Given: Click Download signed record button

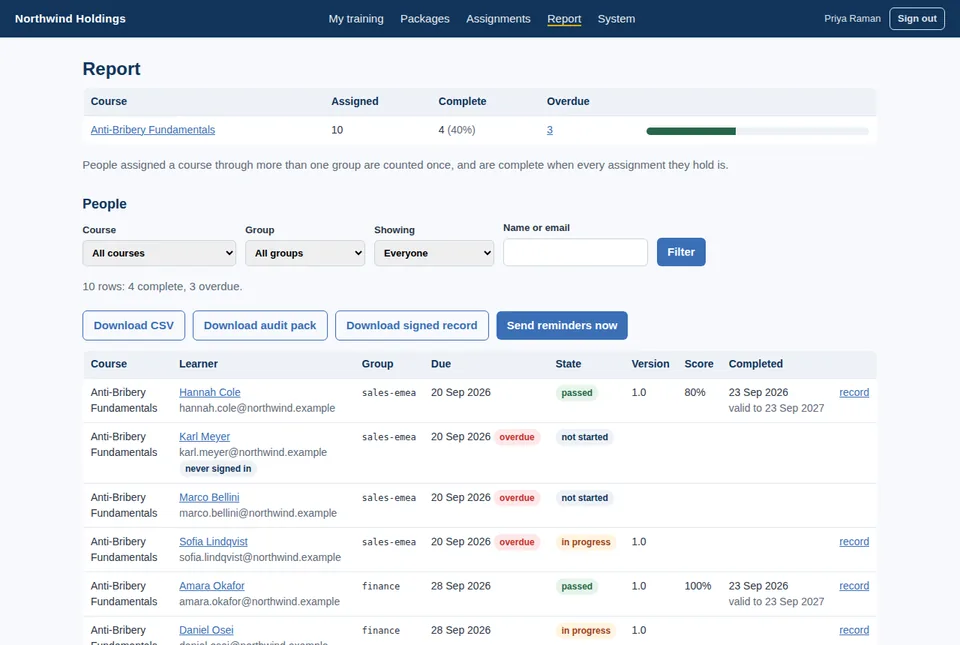Looking at the screenshot, I should (412, 326).
